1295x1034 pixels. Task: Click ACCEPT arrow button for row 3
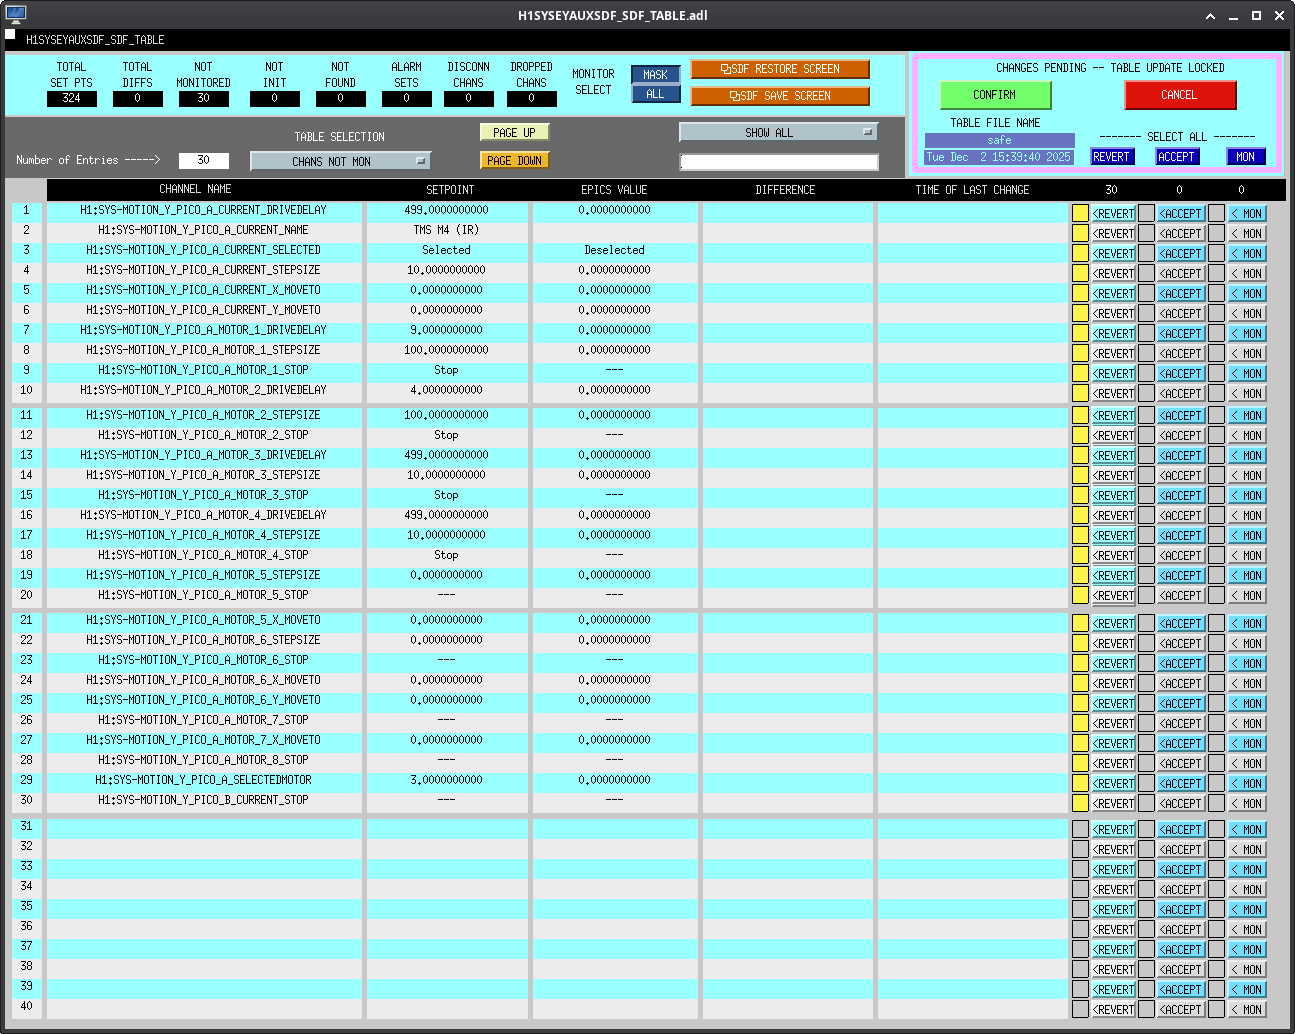tap(1180, 254)
